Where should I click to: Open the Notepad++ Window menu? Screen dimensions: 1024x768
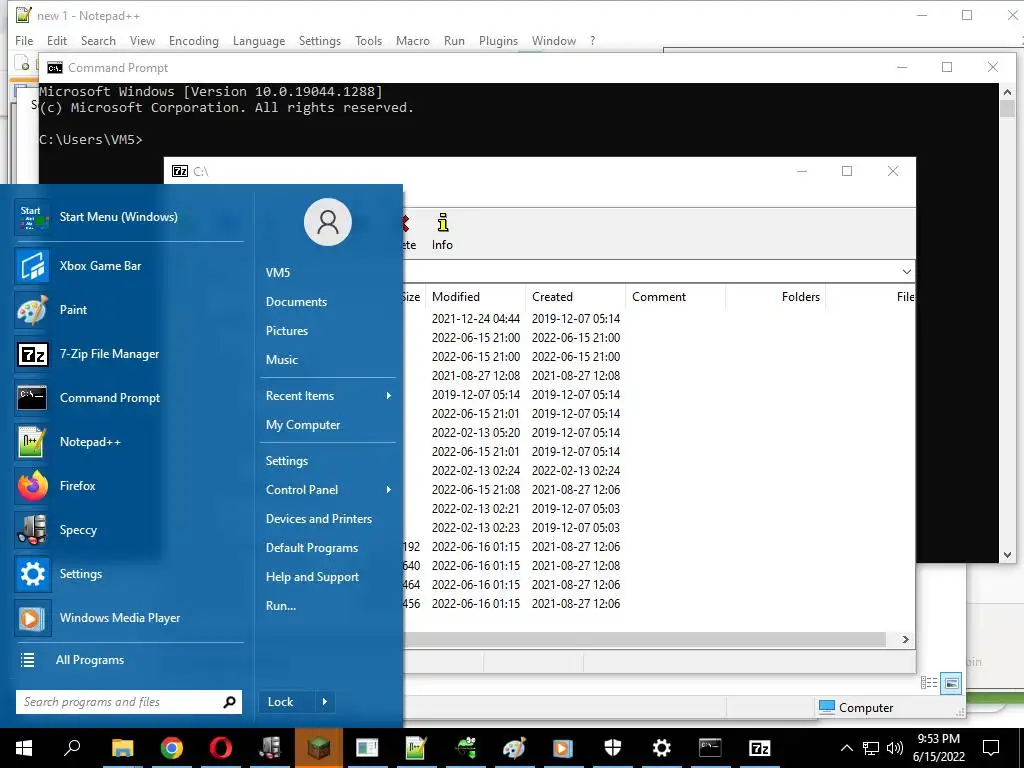[554, 40]
